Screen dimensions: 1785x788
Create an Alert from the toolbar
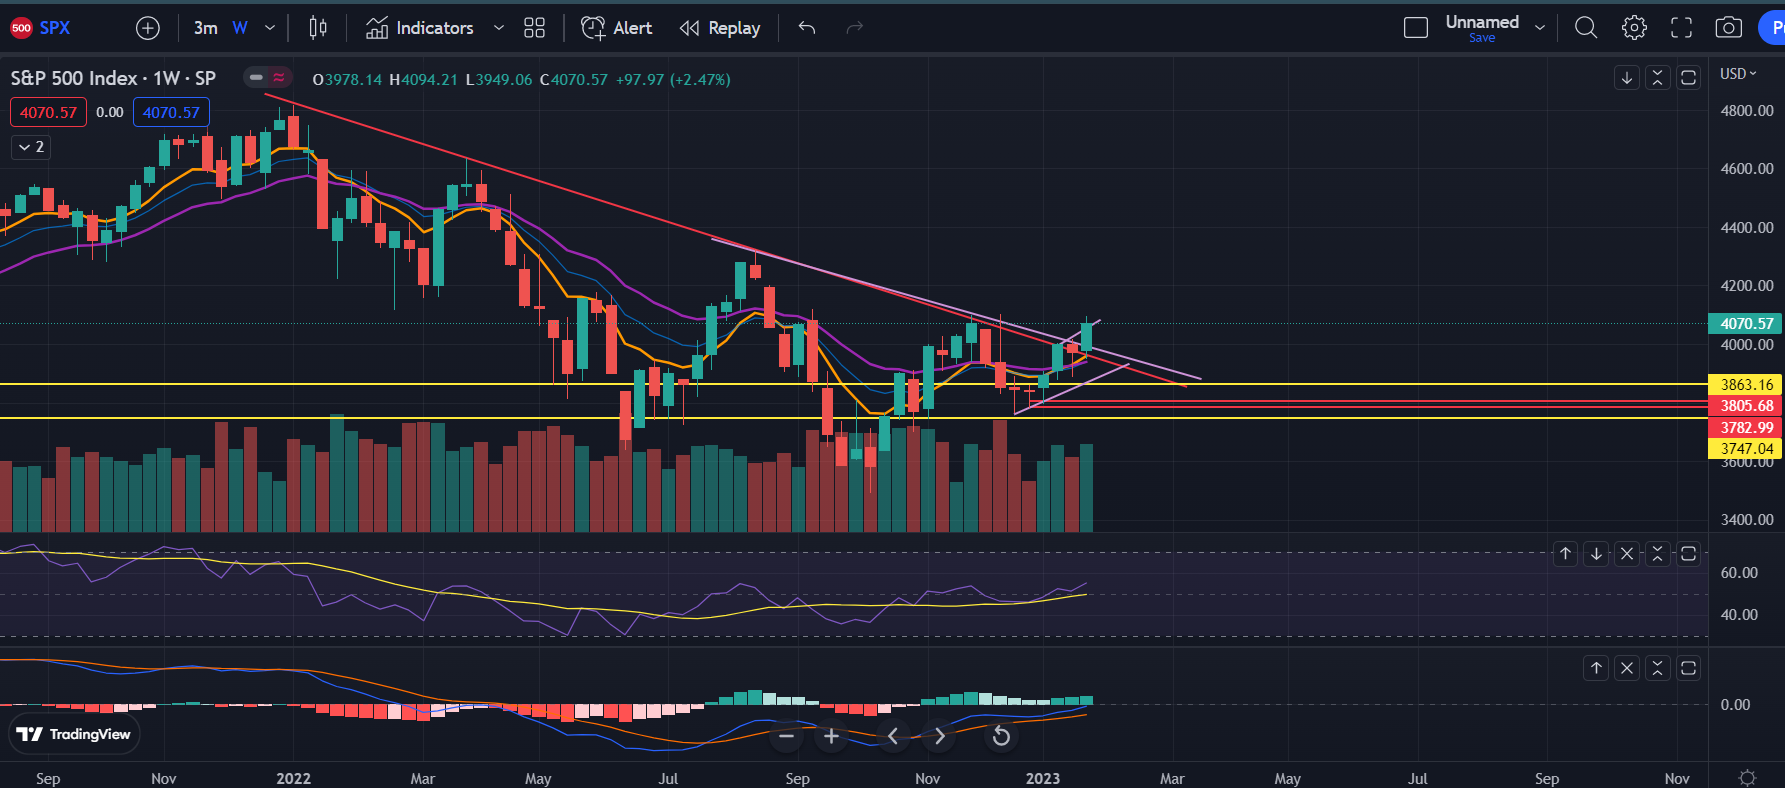pos(617,28)
